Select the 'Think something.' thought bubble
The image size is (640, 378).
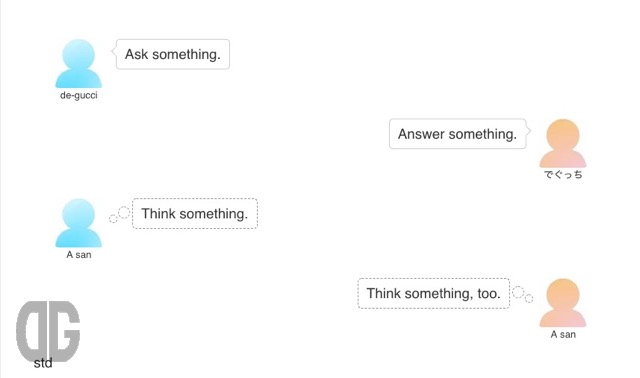(195, 213)
